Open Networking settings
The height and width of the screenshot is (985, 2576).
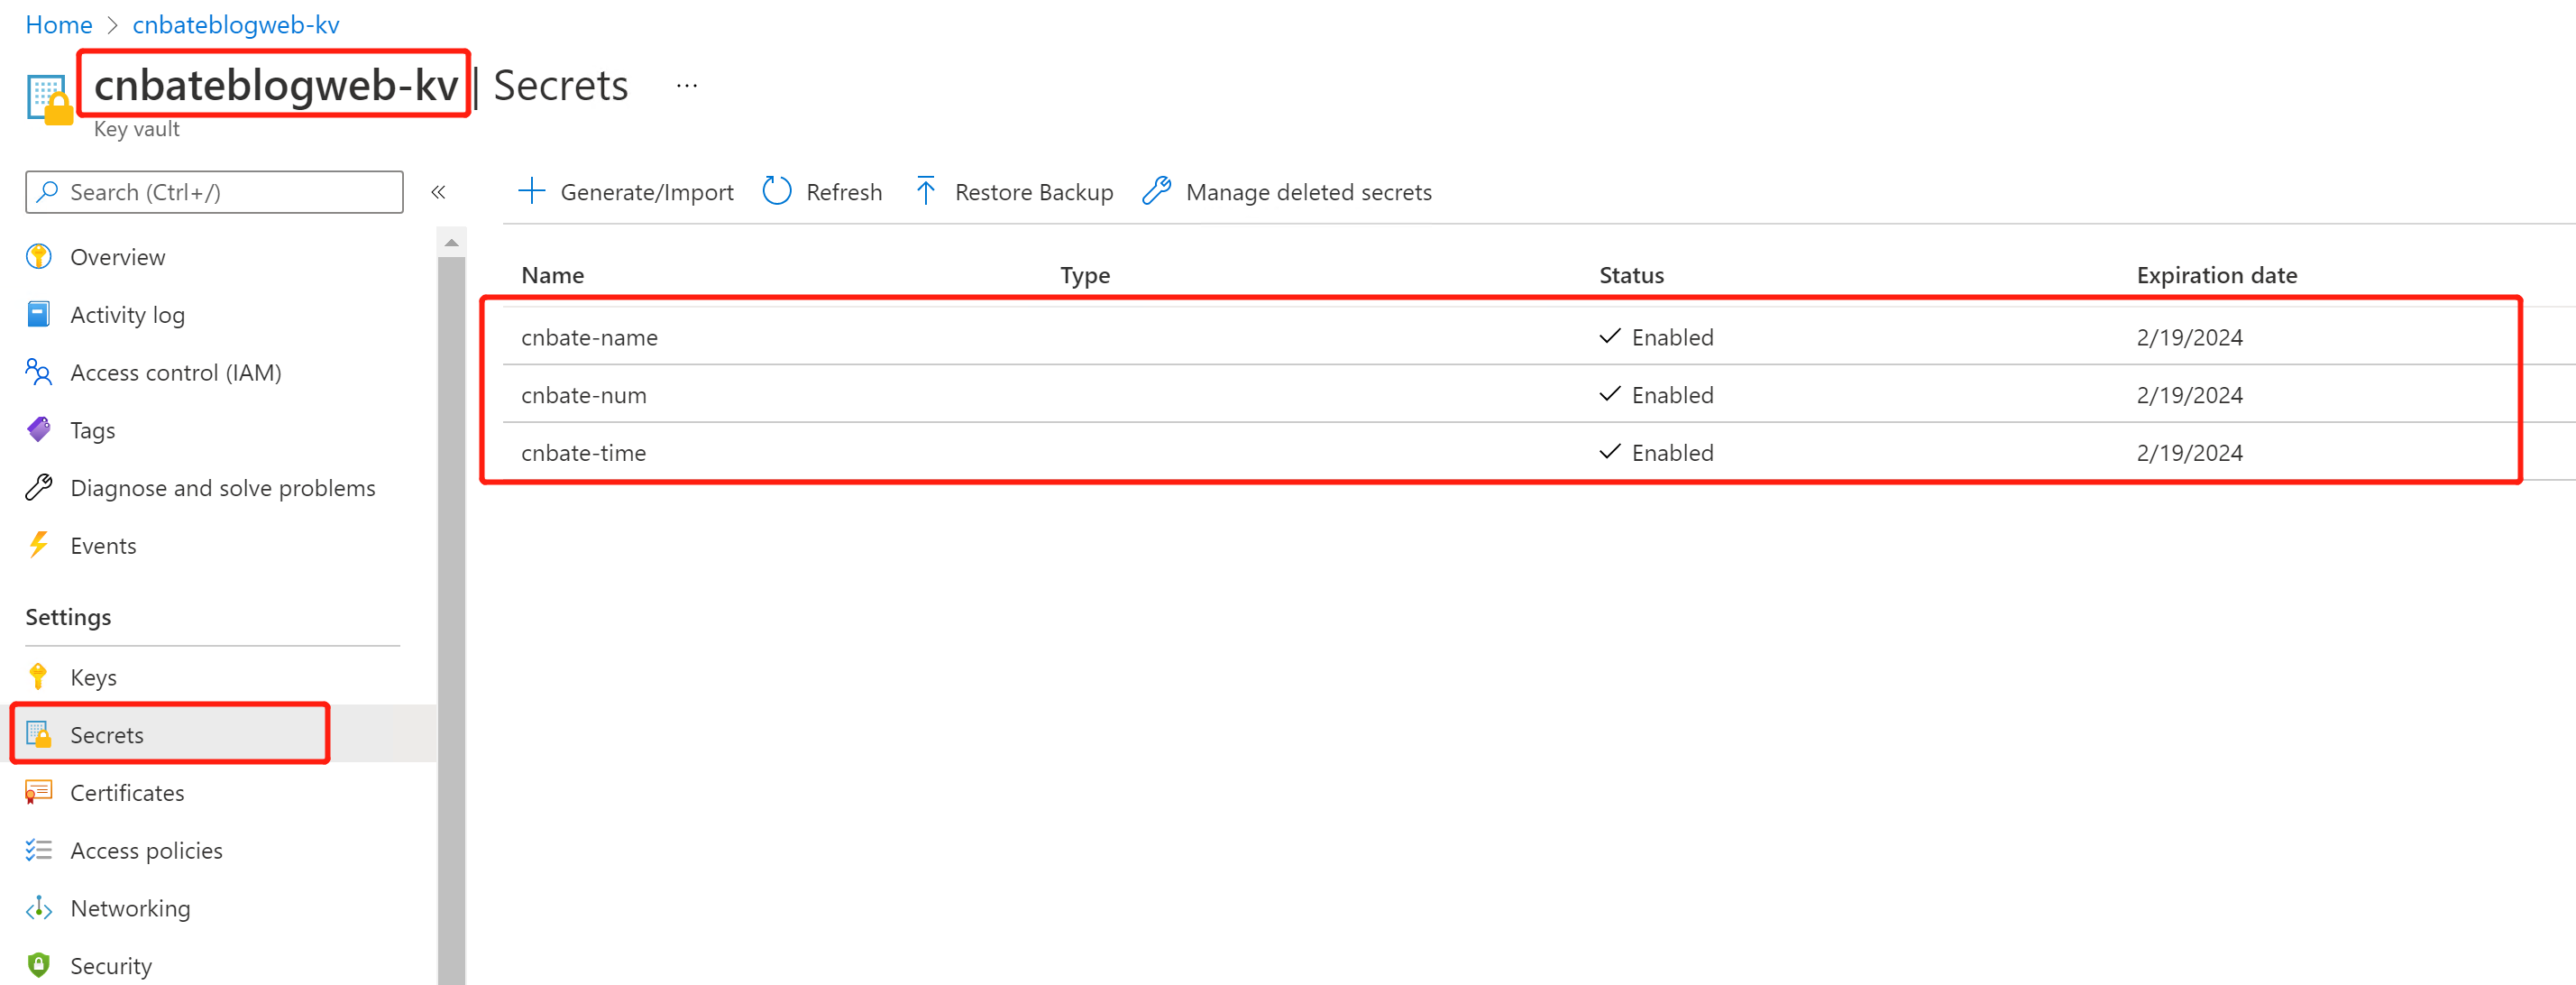point(131,909)
